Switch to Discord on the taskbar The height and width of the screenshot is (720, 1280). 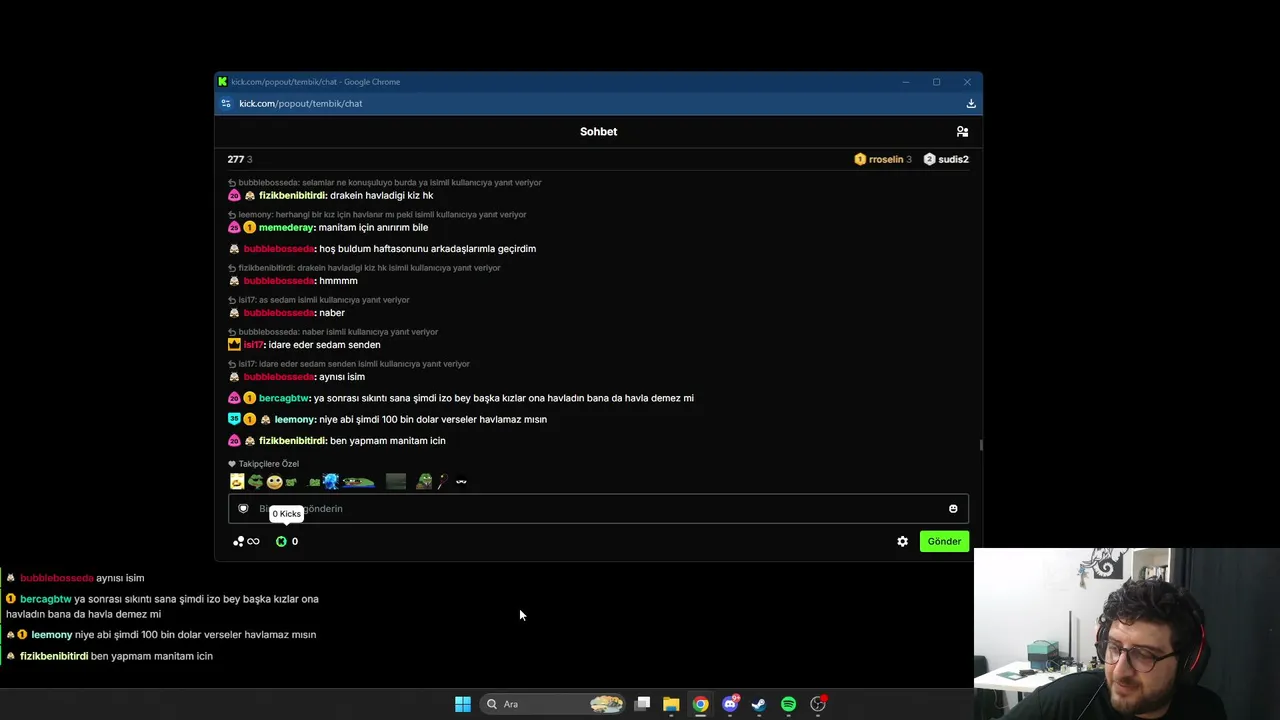[x=730, y=704]
